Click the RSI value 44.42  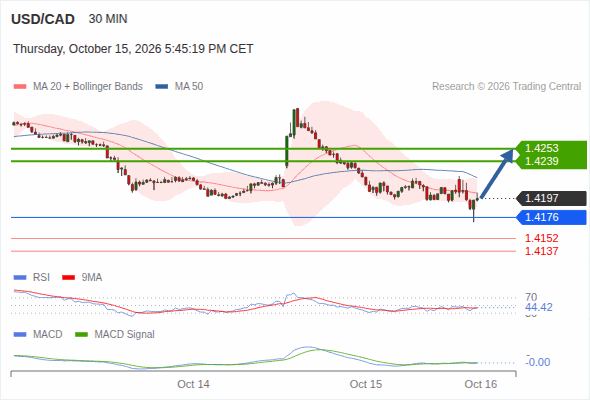click(539, 307)
